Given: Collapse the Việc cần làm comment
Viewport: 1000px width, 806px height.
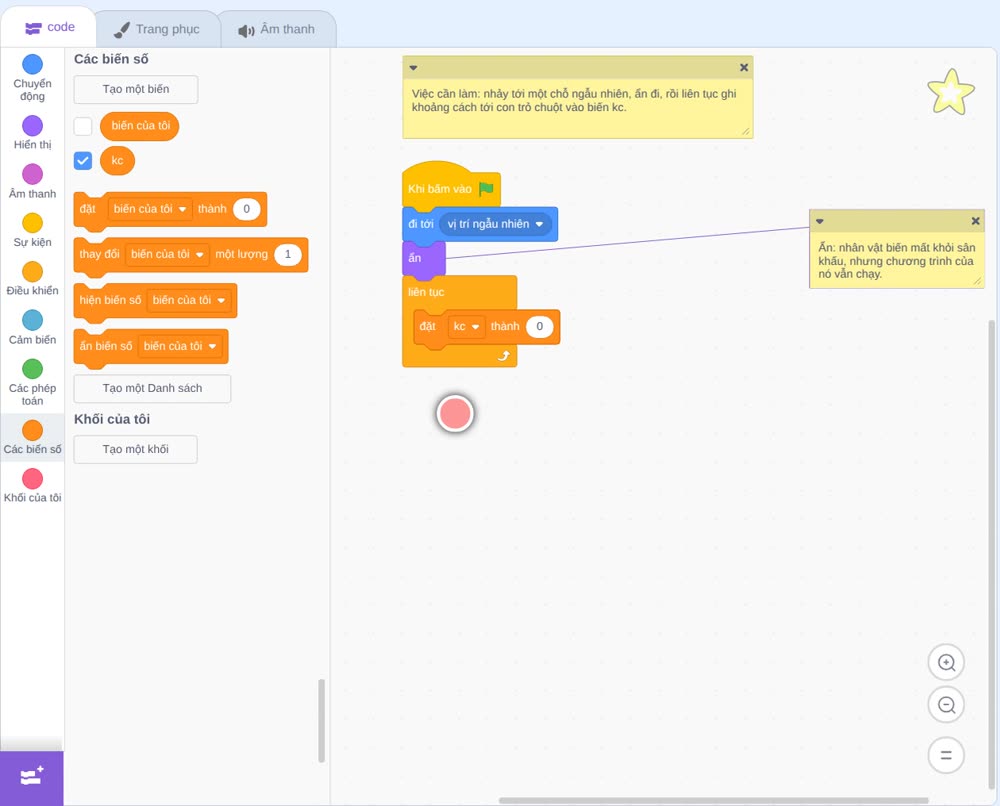Looking at the screenshot, I should (413, 68).
